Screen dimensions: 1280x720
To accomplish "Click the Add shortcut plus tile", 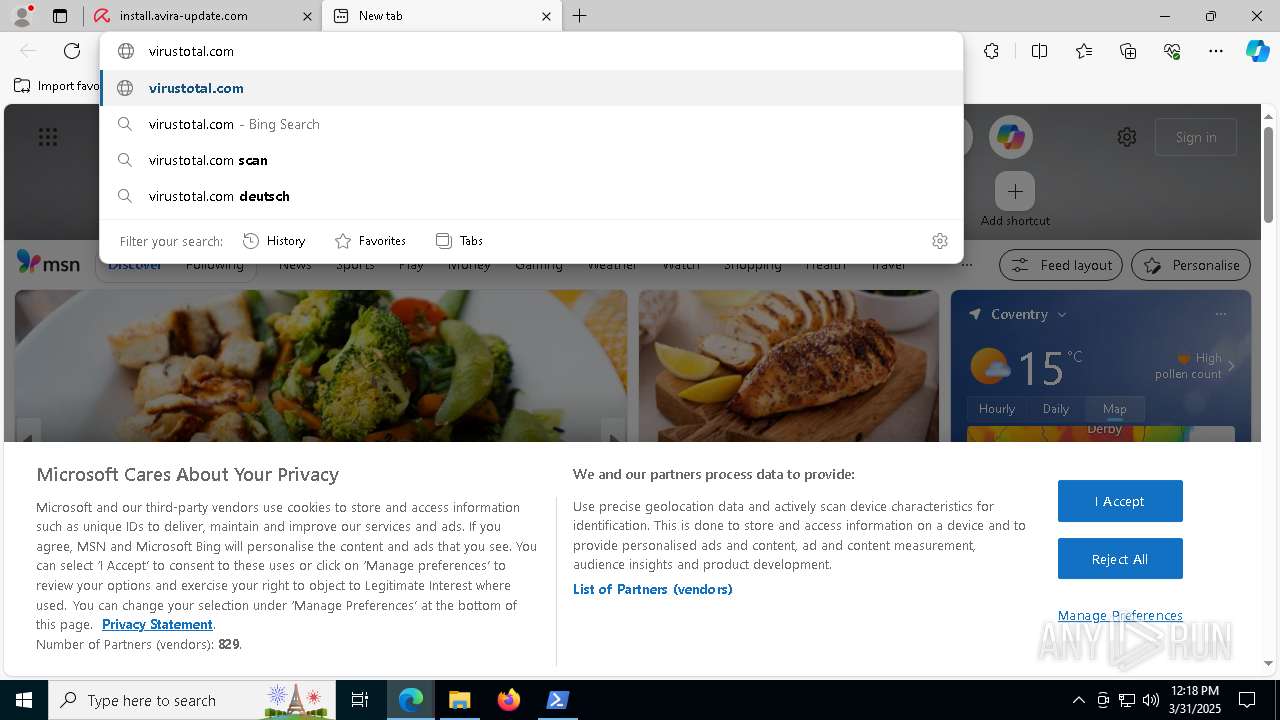I will click(x=1015, y=191).
